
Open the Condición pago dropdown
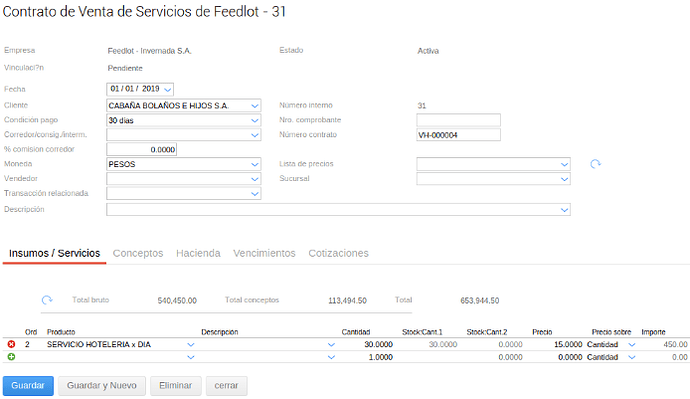coord(255,121)
